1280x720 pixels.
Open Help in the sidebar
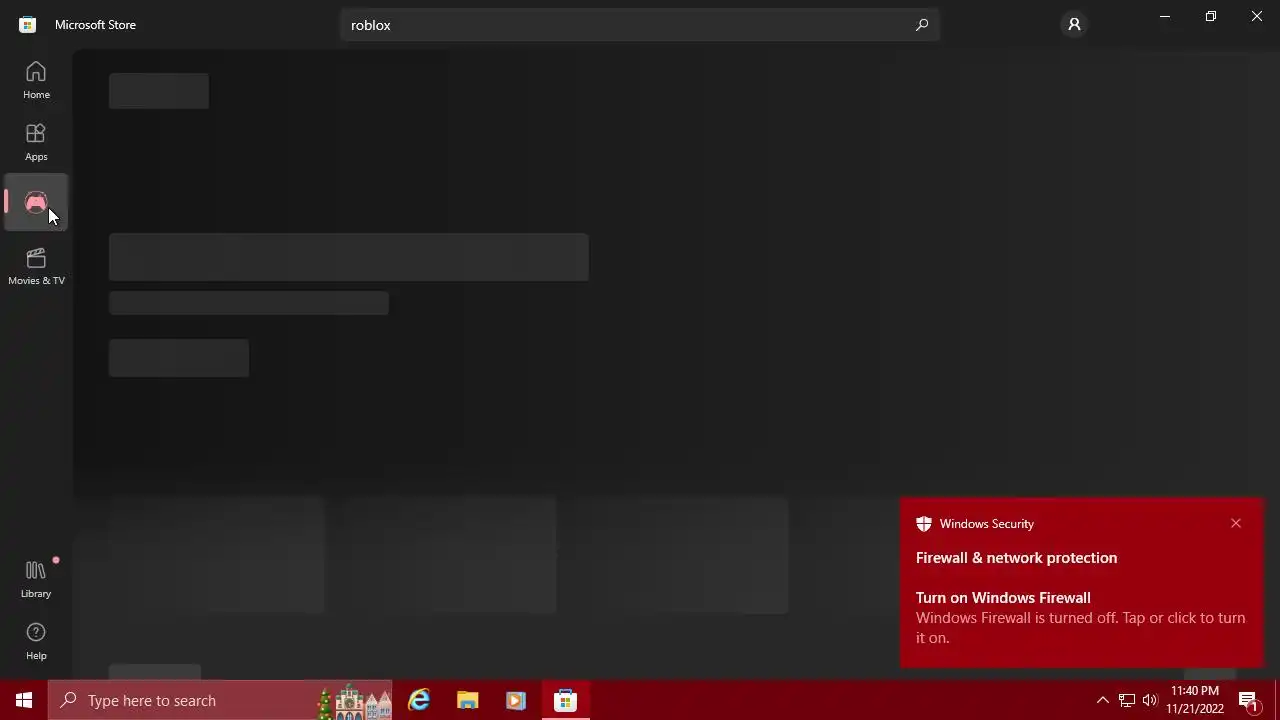click(x=36, y=641)
